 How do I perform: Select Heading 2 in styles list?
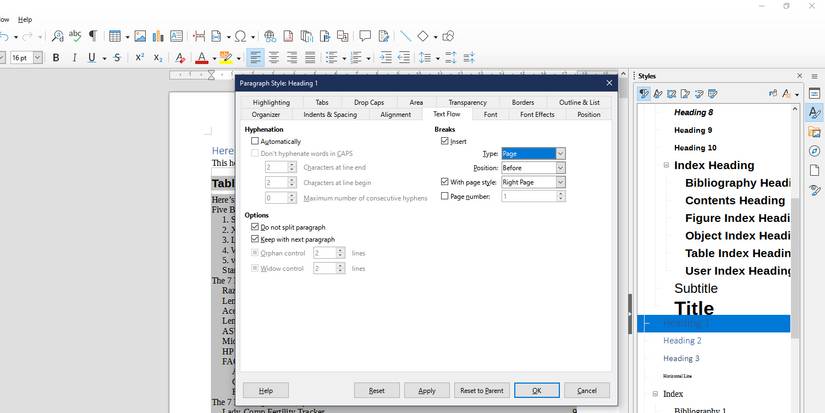pos(682,340)
